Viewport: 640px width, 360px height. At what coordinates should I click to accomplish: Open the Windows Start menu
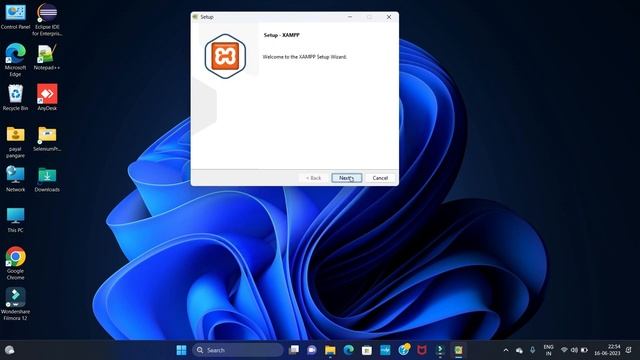point(181,350)
